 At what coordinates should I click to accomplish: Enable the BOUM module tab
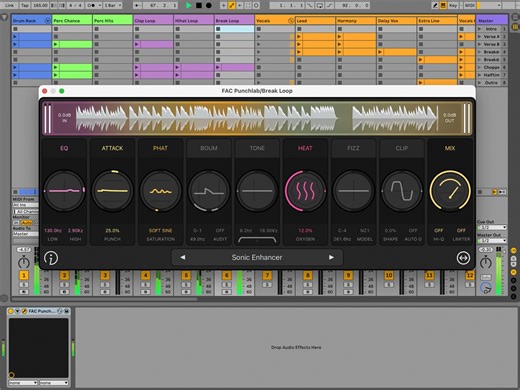click(x=209, y=148)
